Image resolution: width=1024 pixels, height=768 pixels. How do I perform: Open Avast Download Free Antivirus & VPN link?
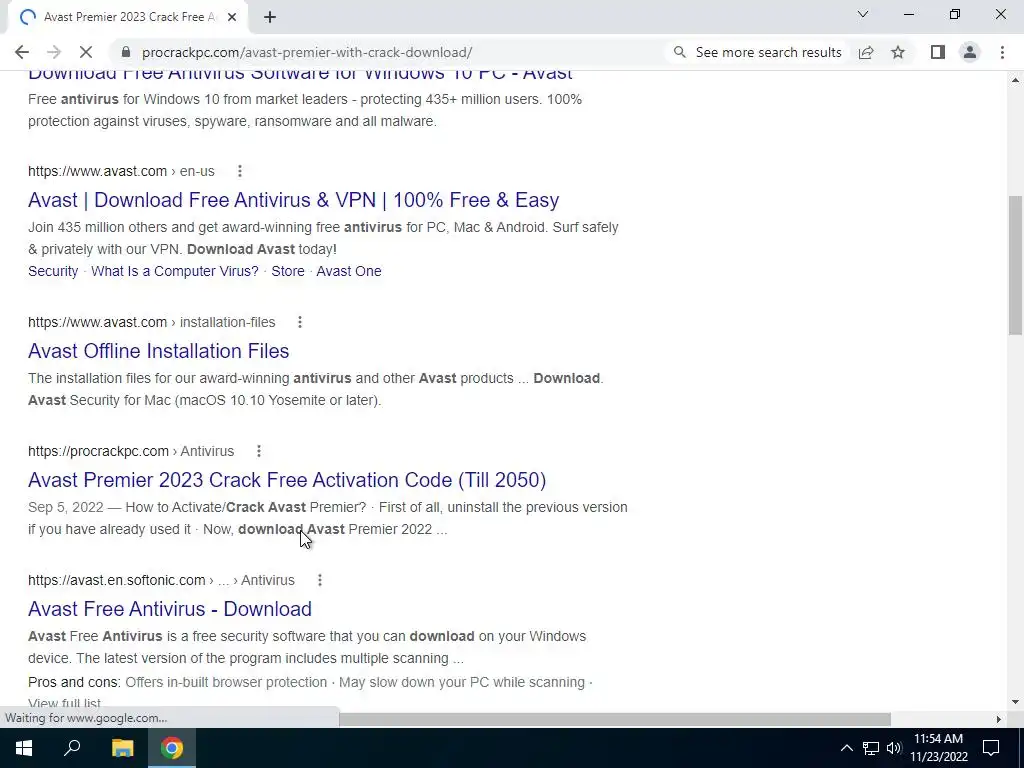click(293, 200)
